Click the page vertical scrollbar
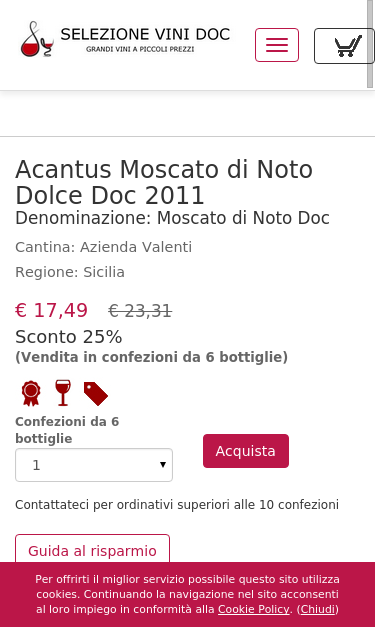This screenshot has width=375, height=627. pos(370,44)
